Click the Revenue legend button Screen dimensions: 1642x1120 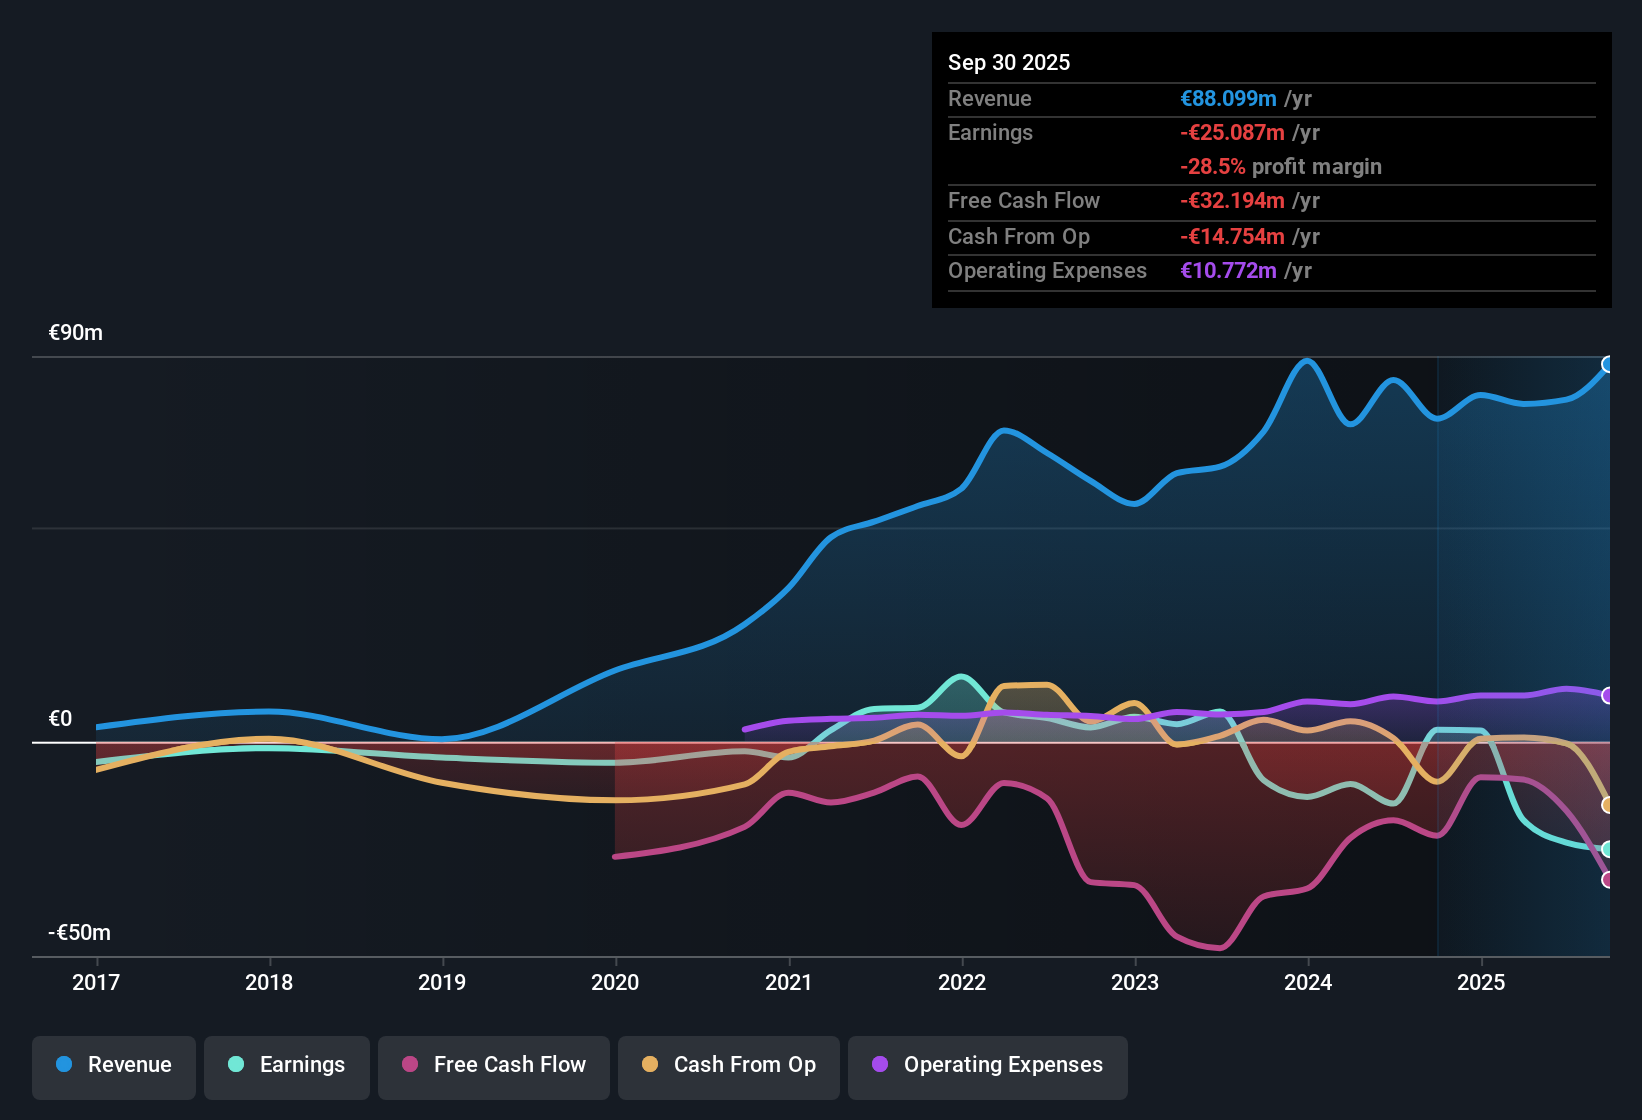(113, 1065)
